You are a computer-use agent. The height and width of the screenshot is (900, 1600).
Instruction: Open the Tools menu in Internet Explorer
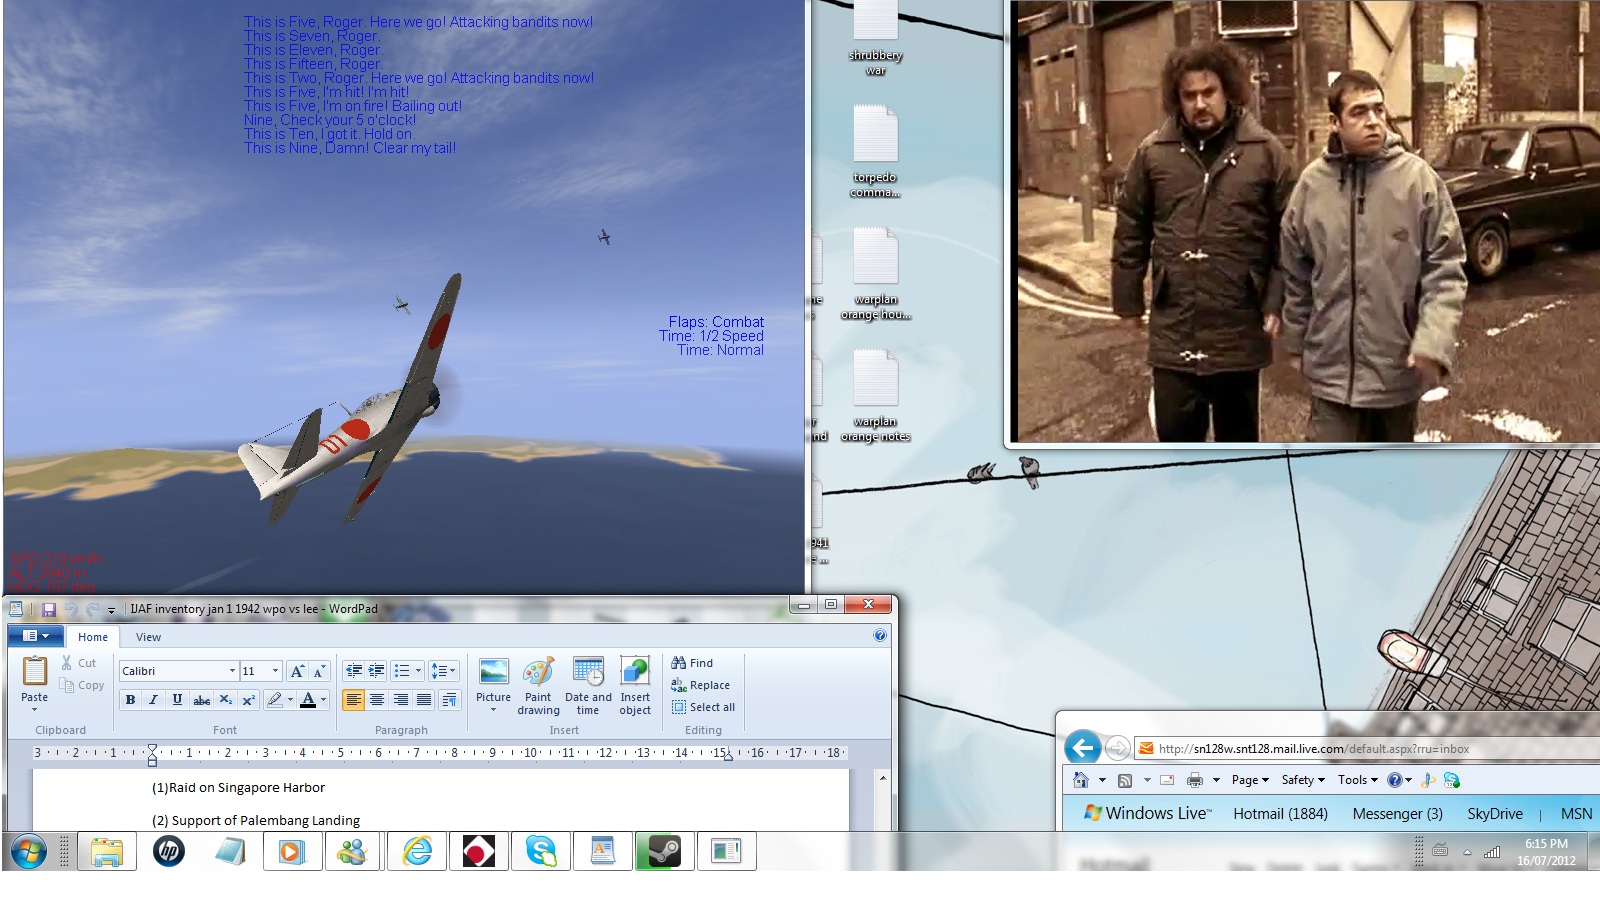1358,780
